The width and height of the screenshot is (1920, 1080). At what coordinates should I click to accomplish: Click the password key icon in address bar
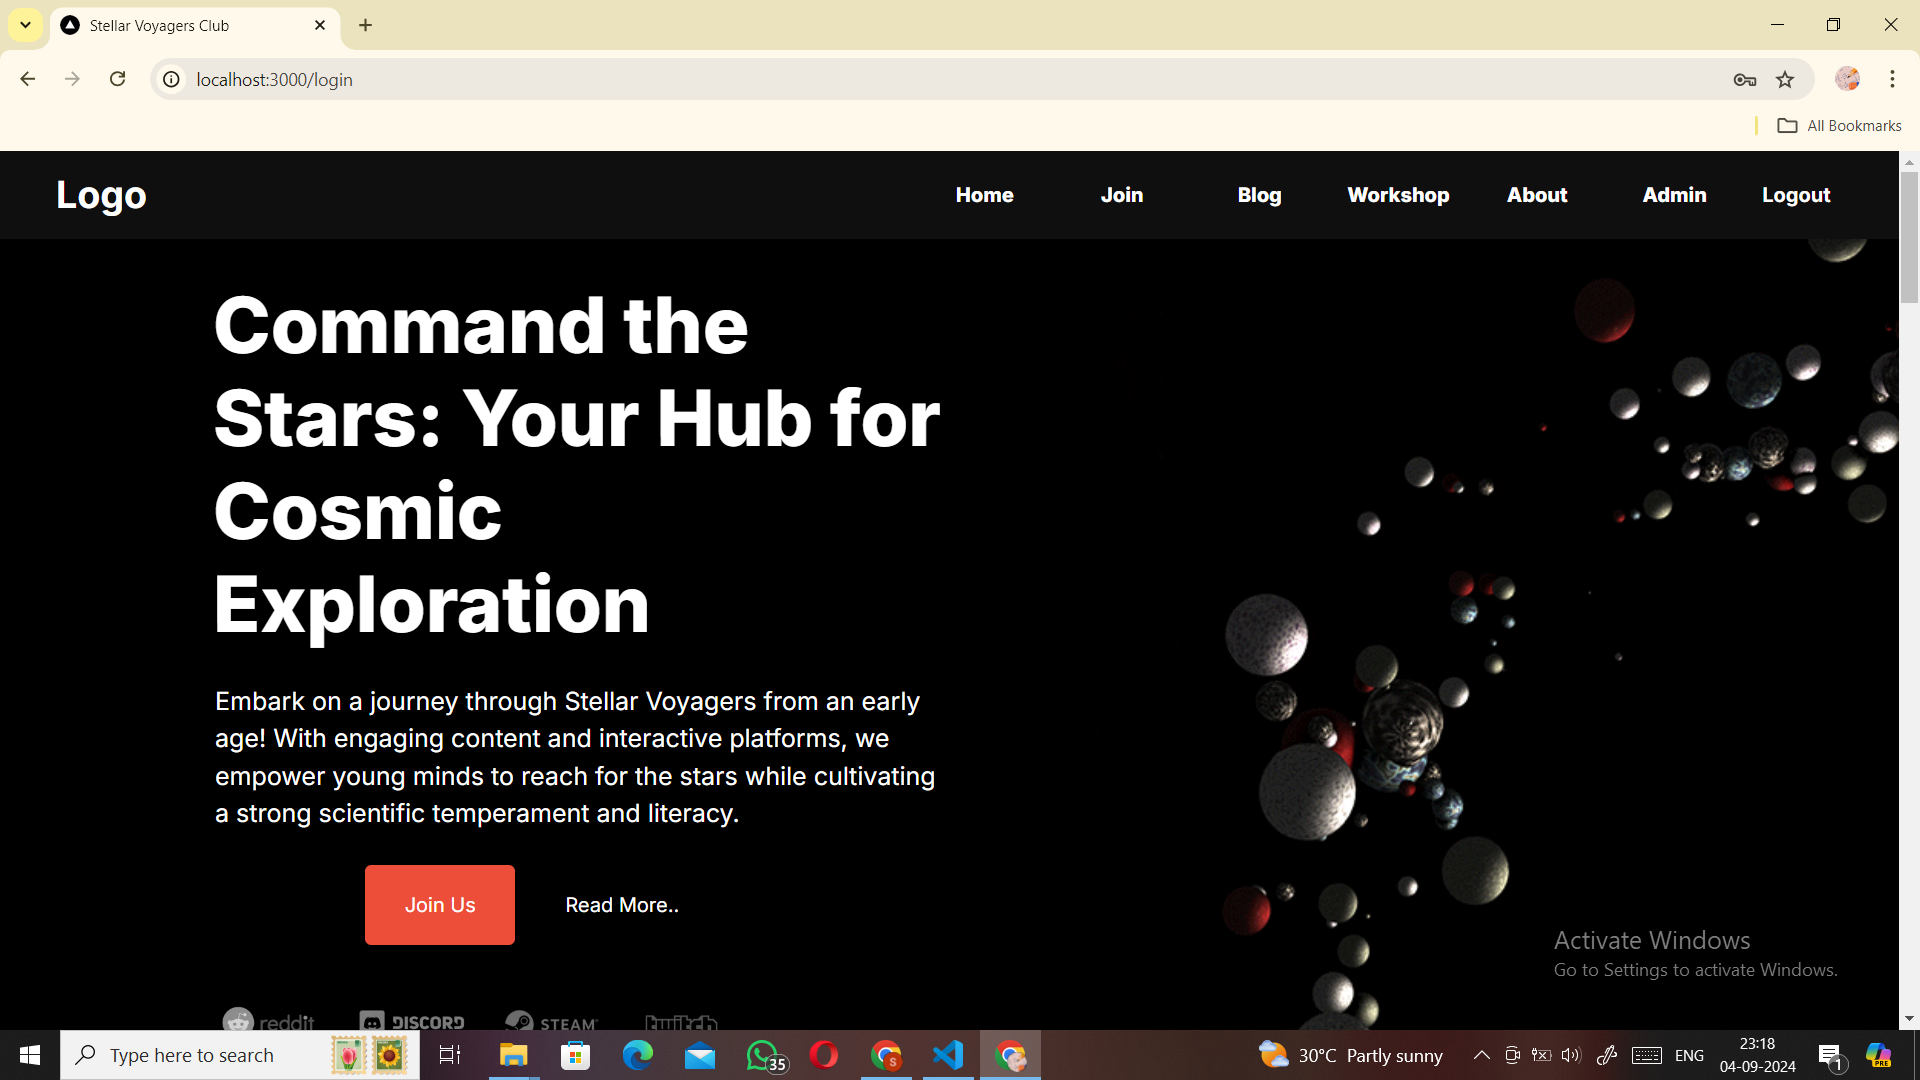pyautogui.click(x=1745, y=80)
